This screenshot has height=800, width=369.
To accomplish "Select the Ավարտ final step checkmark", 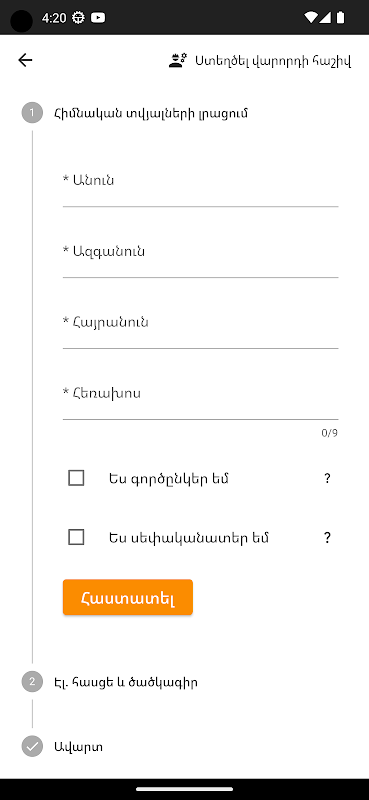I will (32, 746).
